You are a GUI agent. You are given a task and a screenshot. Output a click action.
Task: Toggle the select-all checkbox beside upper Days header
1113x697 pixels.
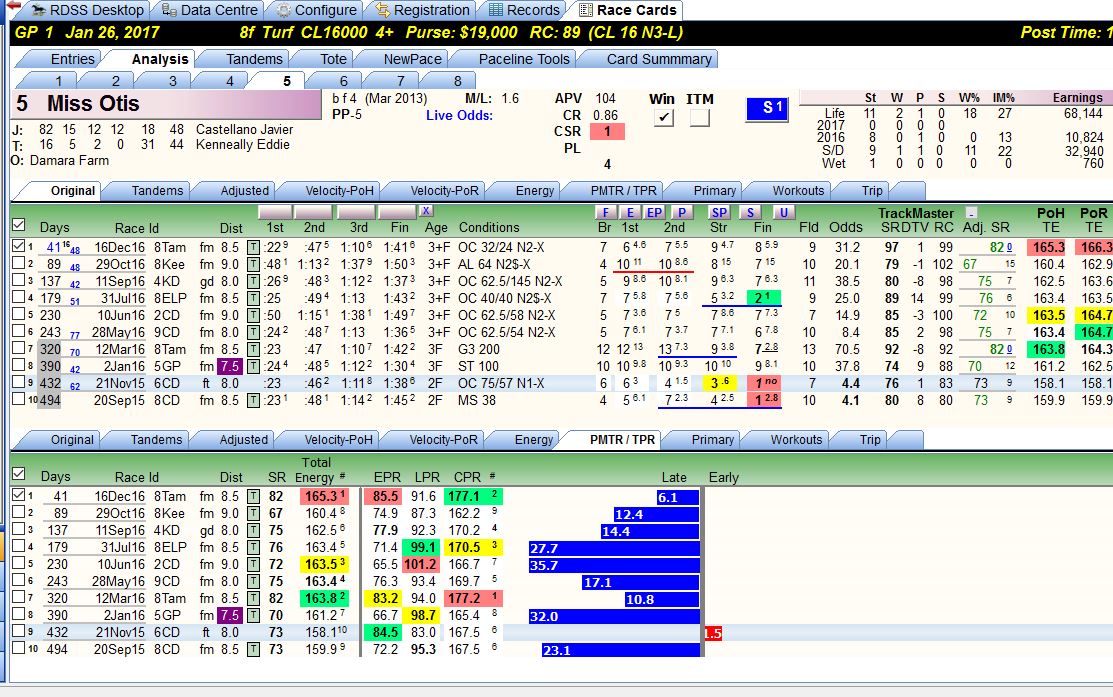pyautogui.click(x=18, y=225)
